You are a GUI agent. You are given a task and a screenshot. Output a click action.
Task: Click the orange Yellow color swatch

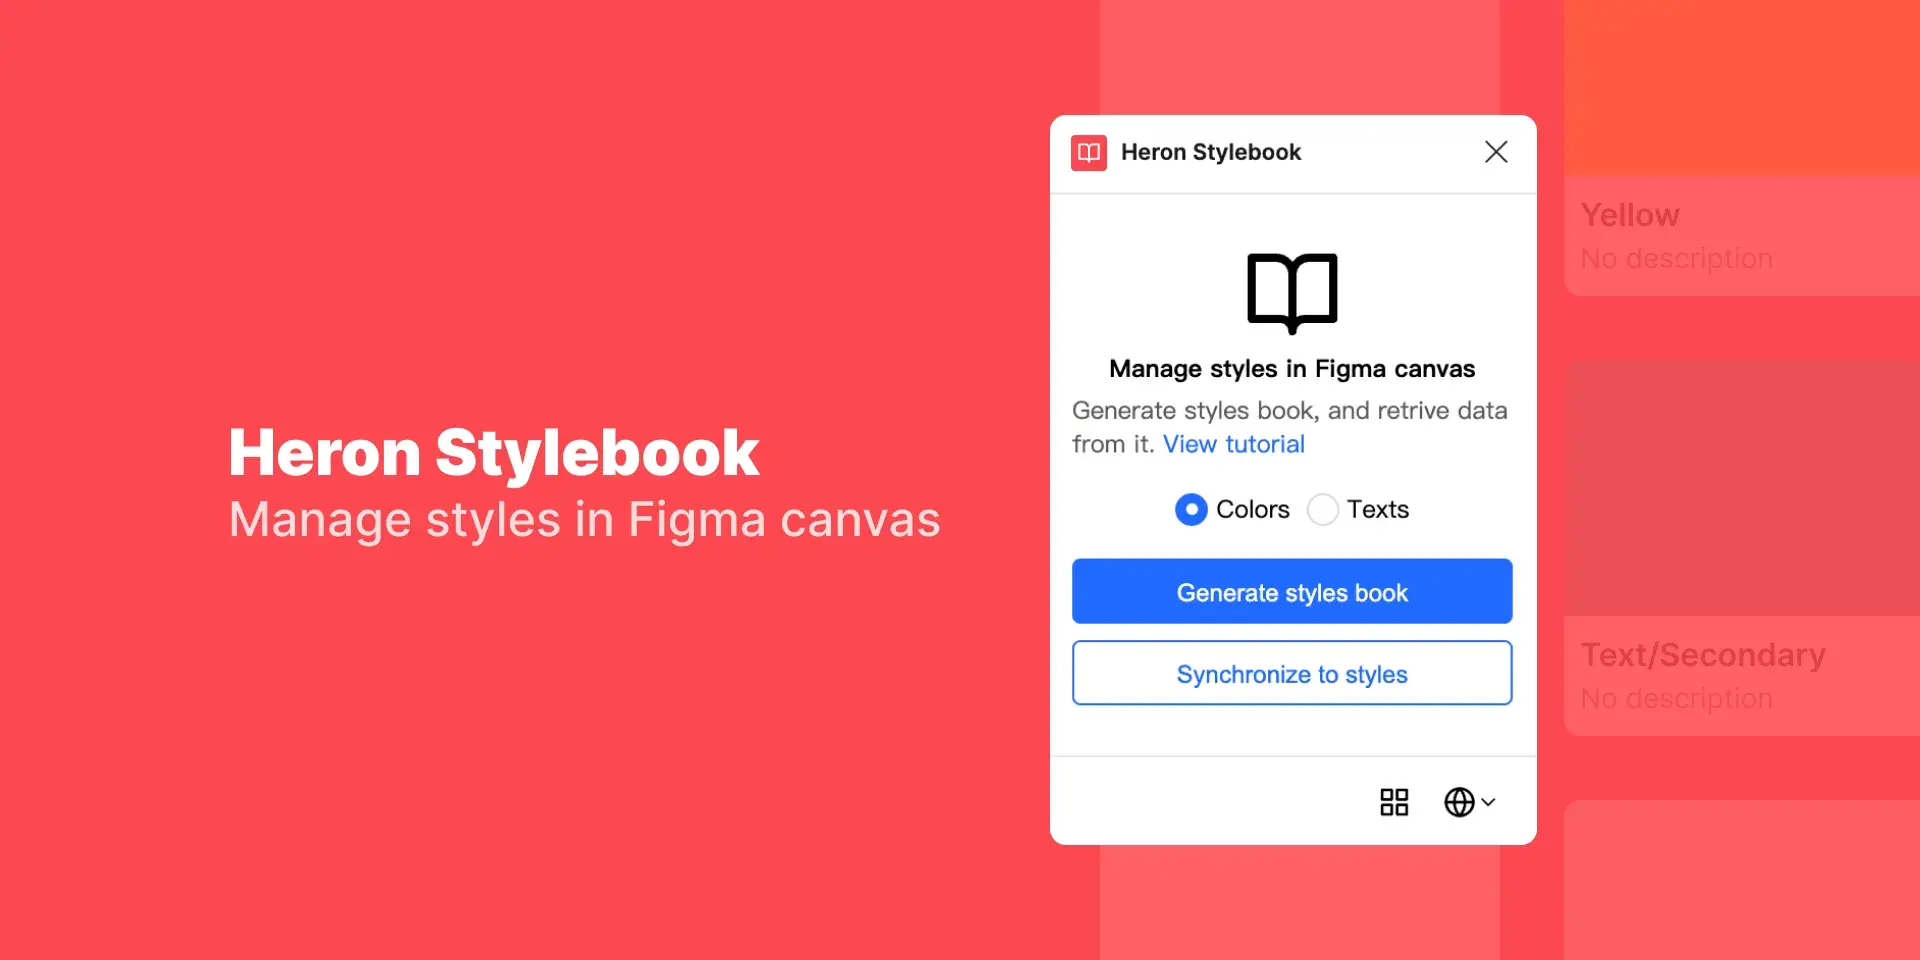pos(1740,88)
